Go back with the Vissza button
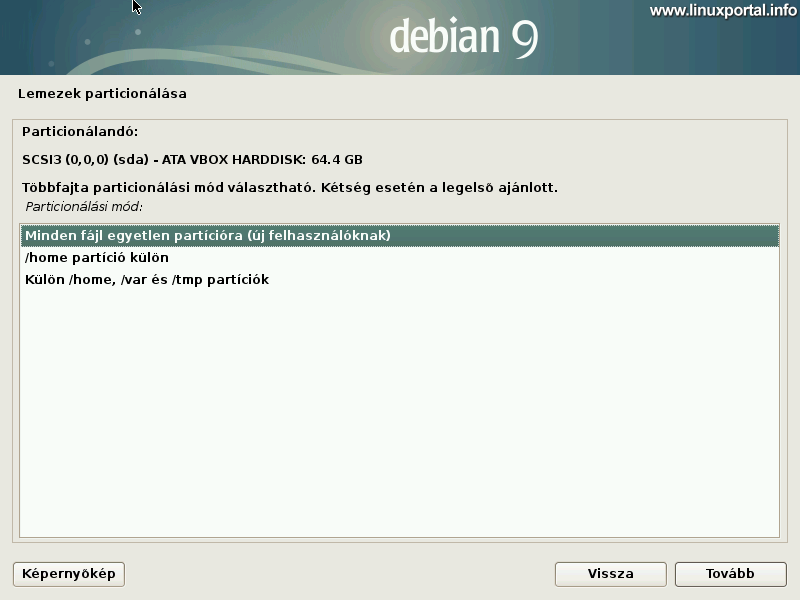Image resolution: width=800 pixels, height=600 pixels. coord(611,574)
